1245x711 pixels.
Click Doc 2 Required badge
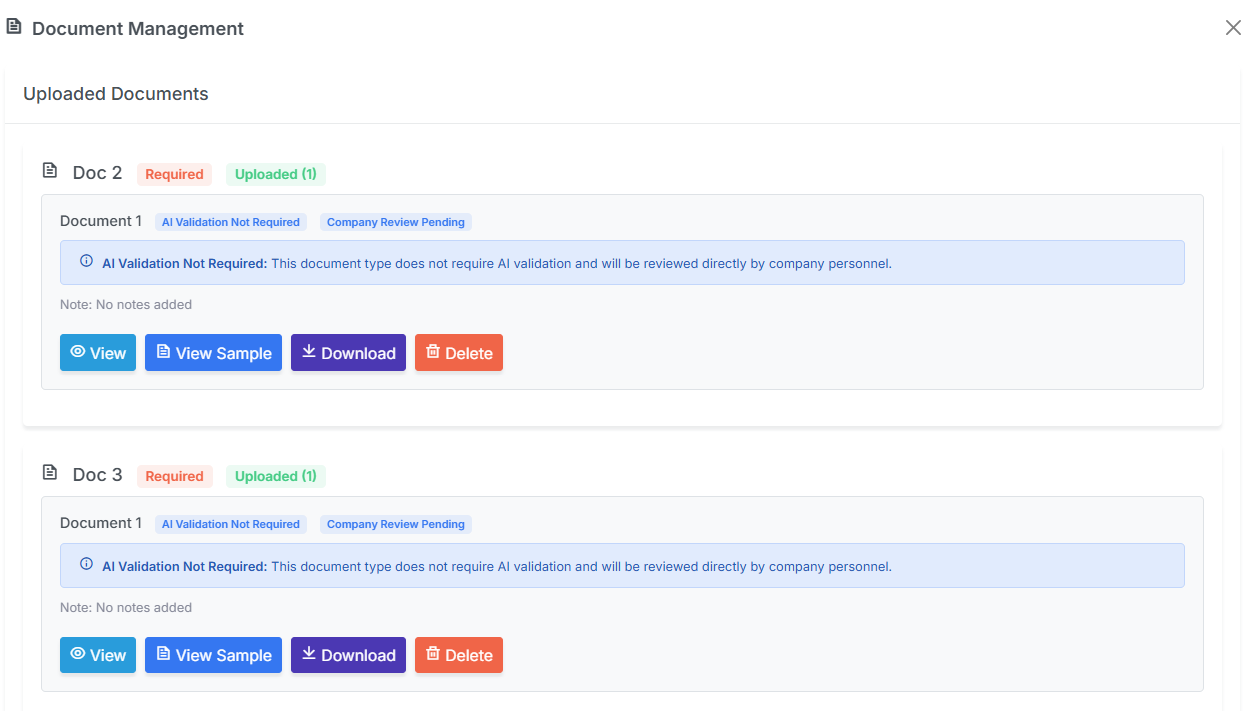point(174,174)
